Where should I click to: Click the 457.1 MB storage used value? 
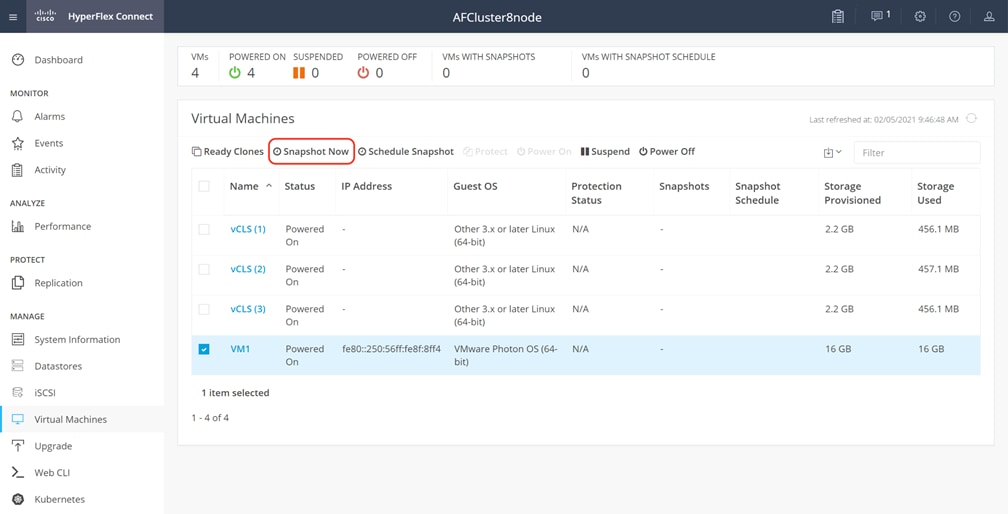[x=938, y=269]
